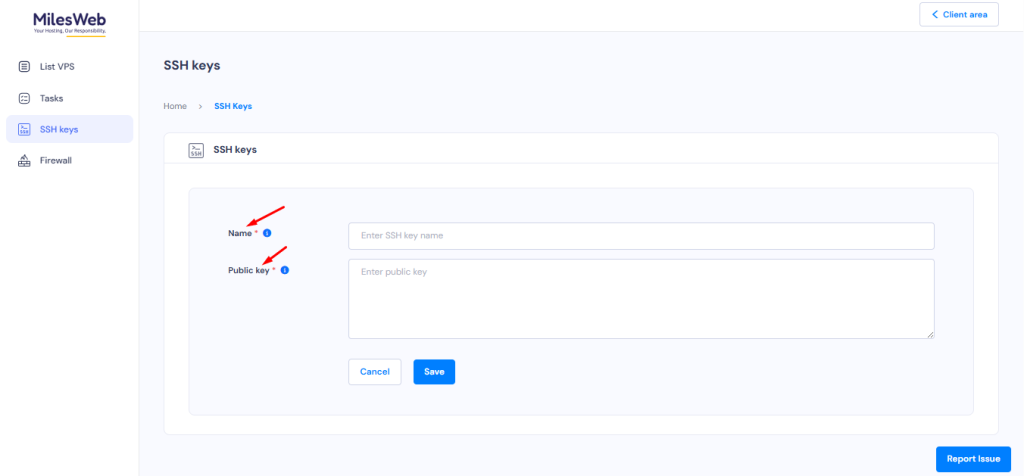Click the List VPS icon in sidebar
The width and height of the screenshot is (1024, 476).
24,67
